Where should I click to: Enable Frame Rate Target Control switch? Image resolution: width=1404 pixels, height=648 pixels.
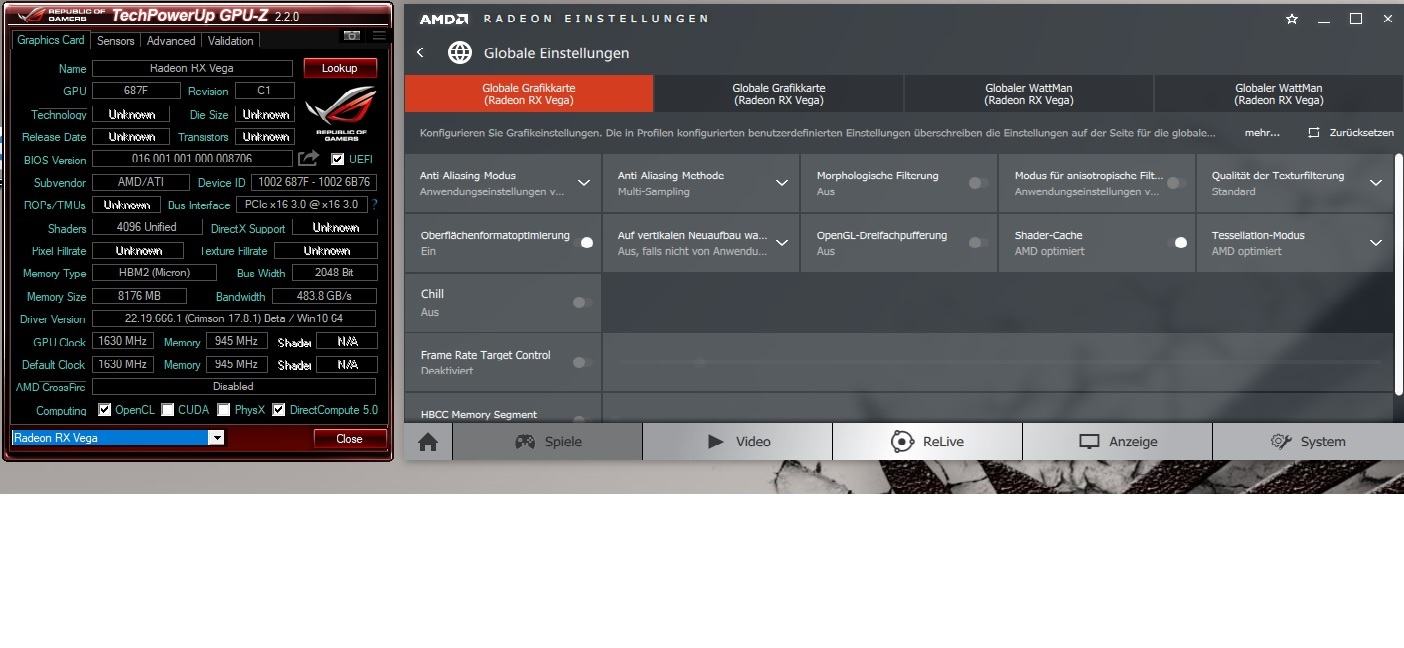point(583,362)
